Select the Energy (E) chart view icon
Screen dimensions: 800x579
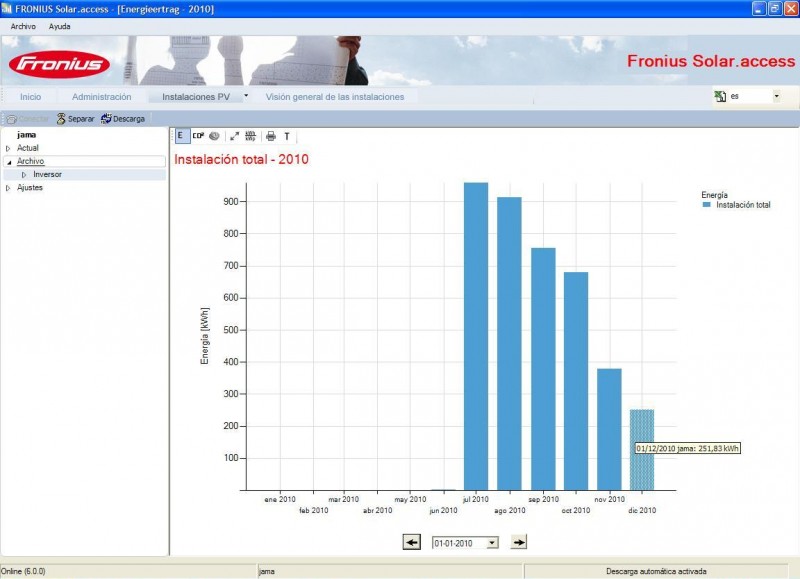tap(181, 136)
